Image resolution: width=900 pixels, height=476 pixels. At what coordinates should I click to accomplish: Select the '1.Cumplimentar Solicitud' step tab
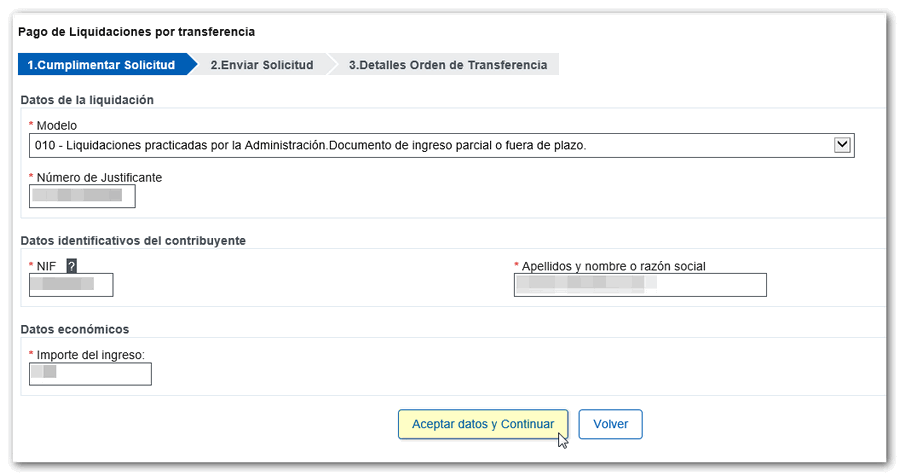(100, 65)
